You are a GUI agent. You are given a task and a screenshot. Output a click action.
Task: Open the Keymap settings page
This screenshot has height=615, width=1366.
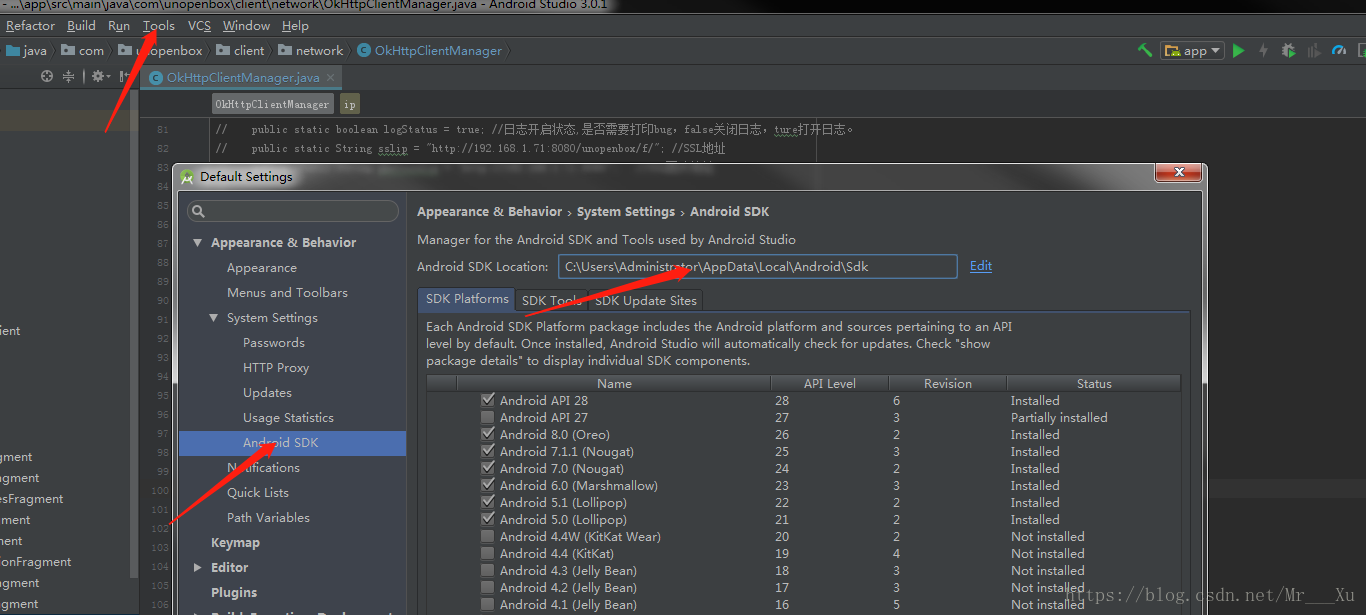(235, 543)
